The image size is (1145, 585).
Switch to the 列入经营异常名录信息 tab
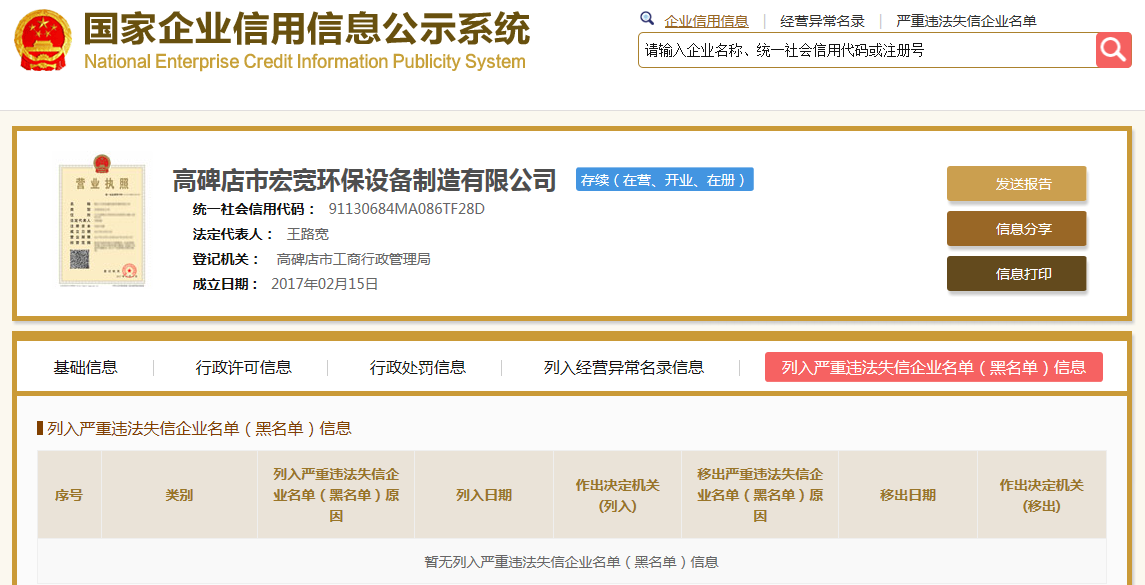click(624, 367)
